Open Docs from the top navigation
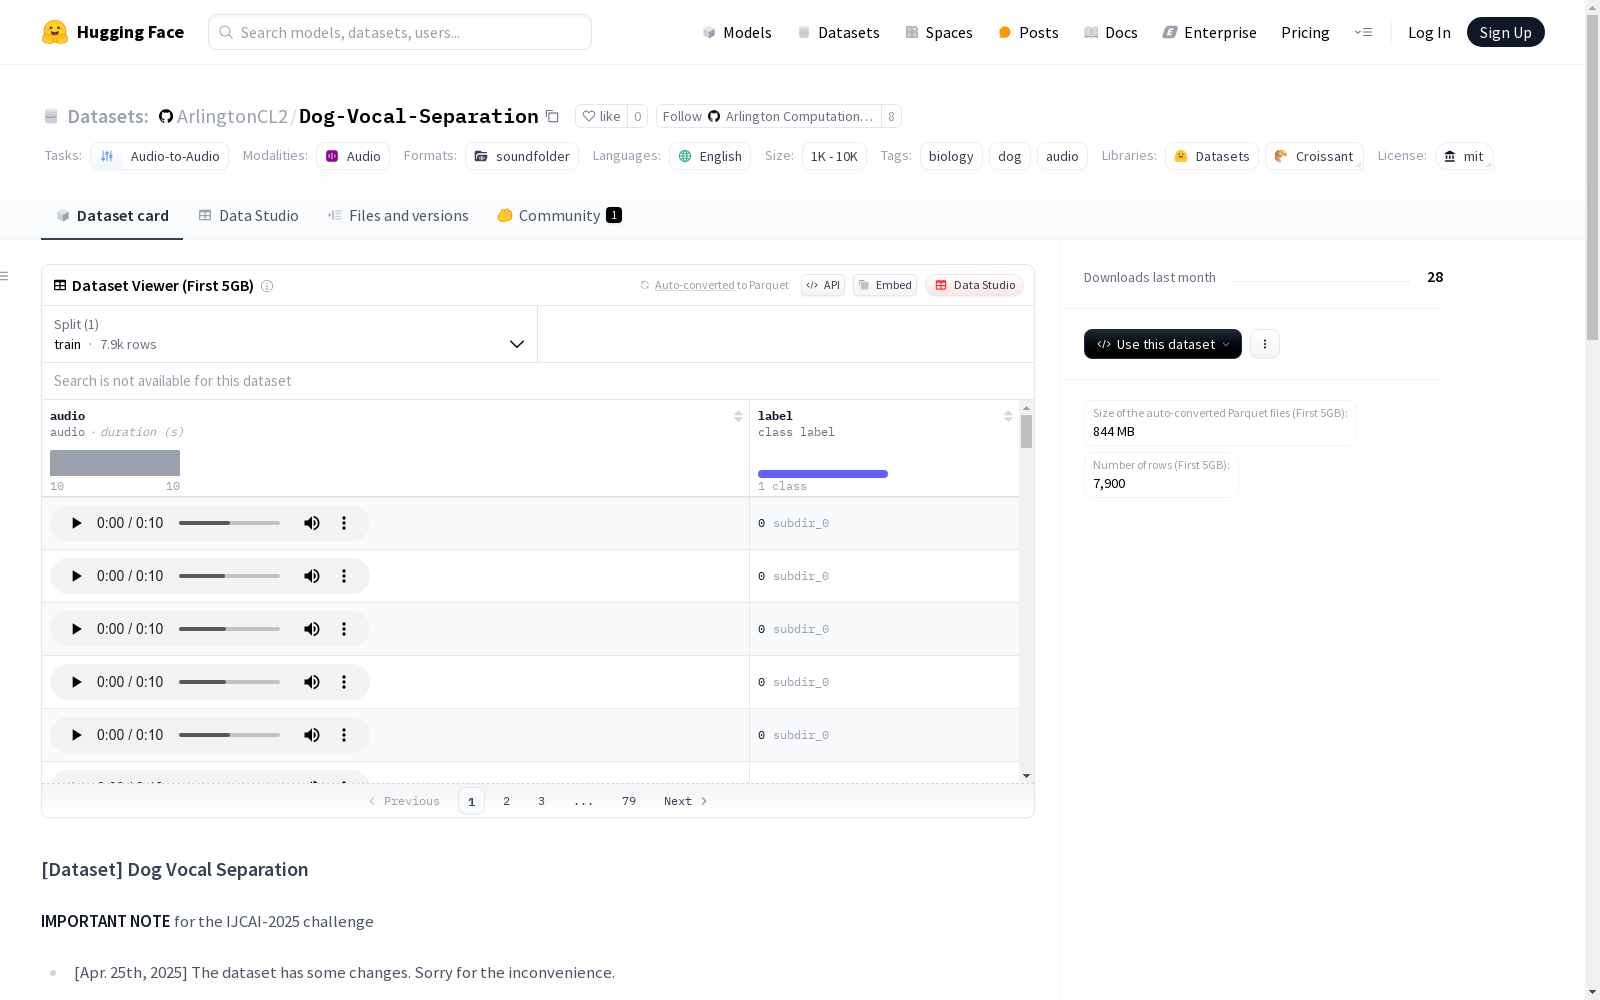 [x=1111, y=32]
